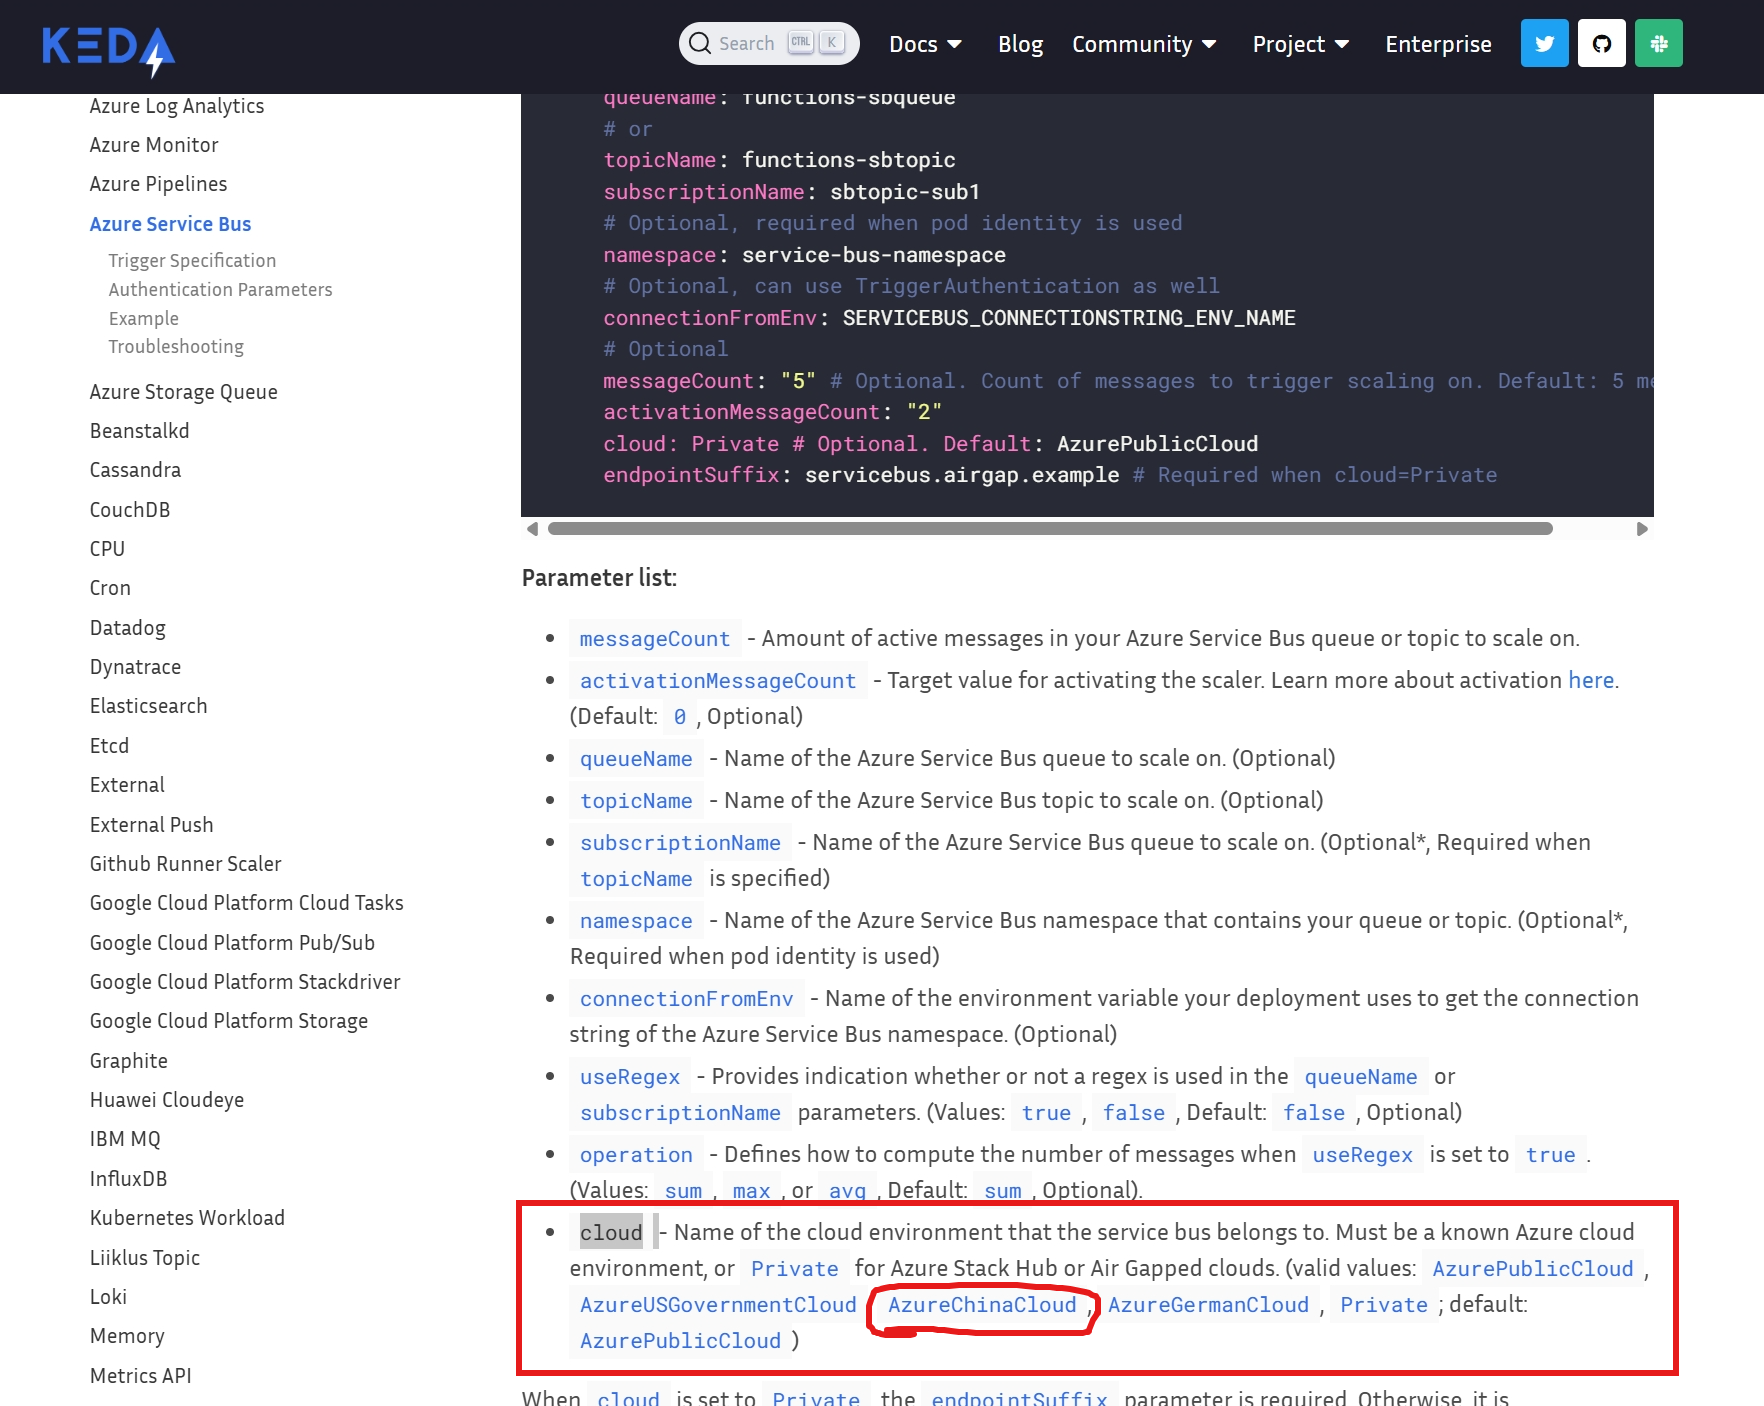
Task: Open CouchDB scaler page
Action: [130, 510]
